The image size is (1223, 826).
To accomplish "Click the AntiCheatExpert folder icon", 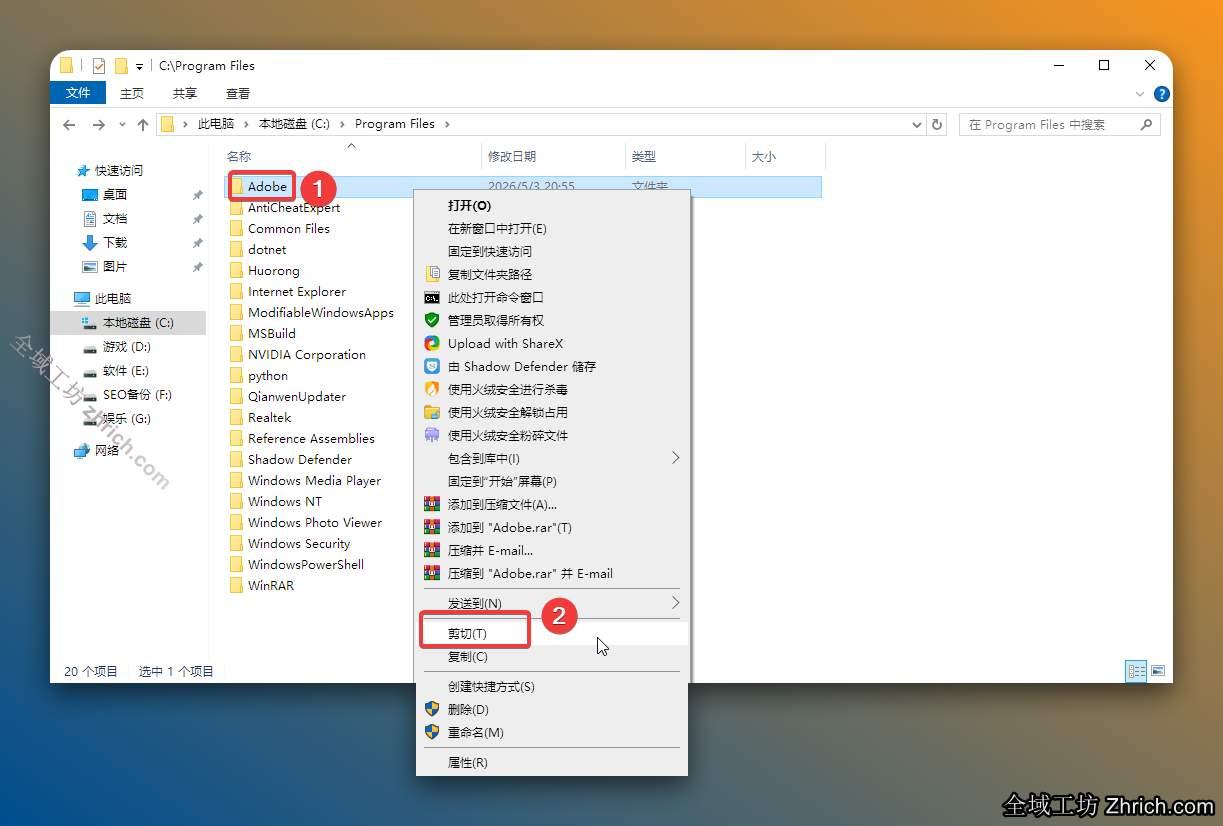I will 237,208.
